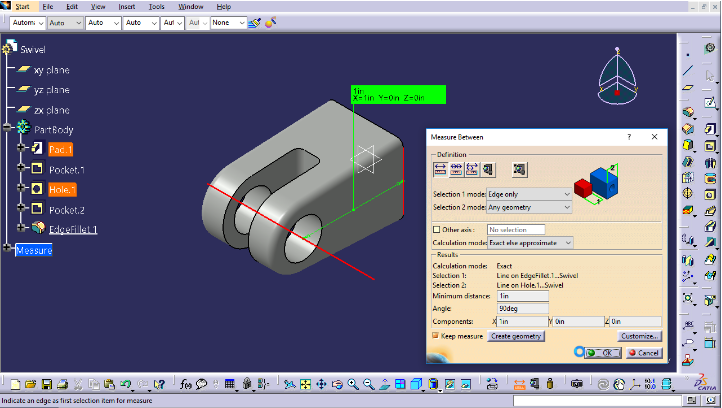Click the Minimum distance result field
The width and height of the screenshot is (722, 408).
(522, 296)
